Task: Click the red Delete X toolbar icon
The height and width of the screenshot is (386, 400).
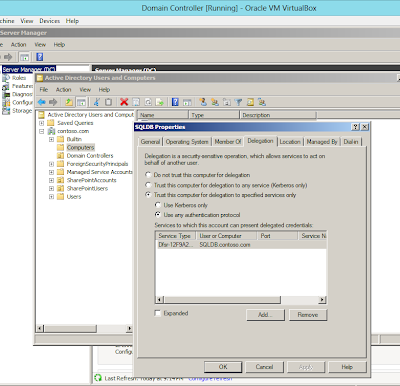Action: point(124,102)
